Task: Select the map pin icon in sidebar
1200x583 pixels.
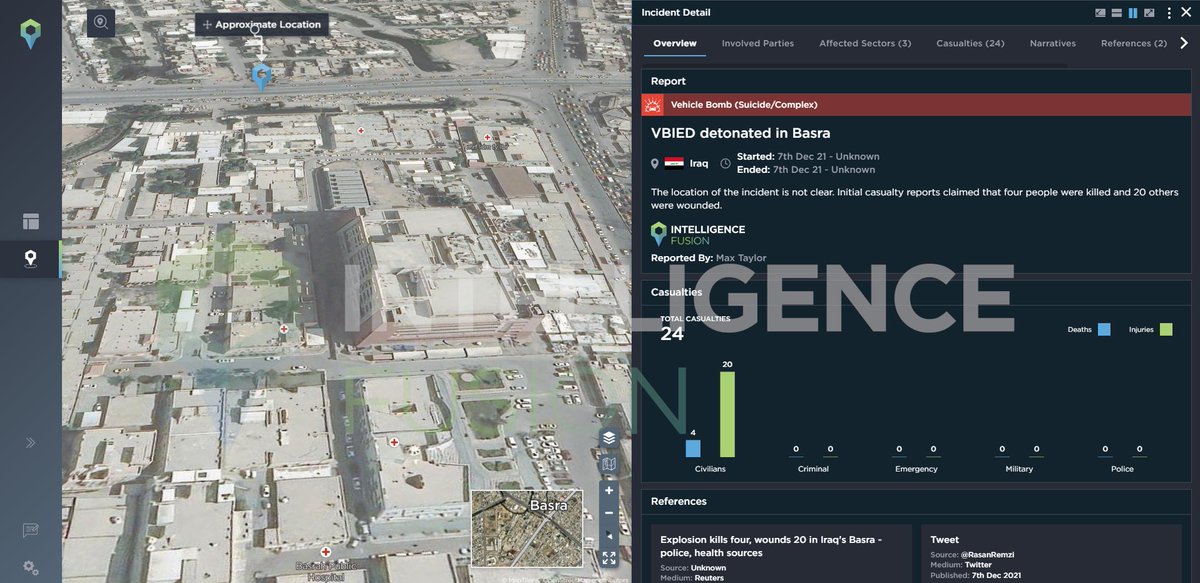Action: pyautogui.click(x=30, y=260)
